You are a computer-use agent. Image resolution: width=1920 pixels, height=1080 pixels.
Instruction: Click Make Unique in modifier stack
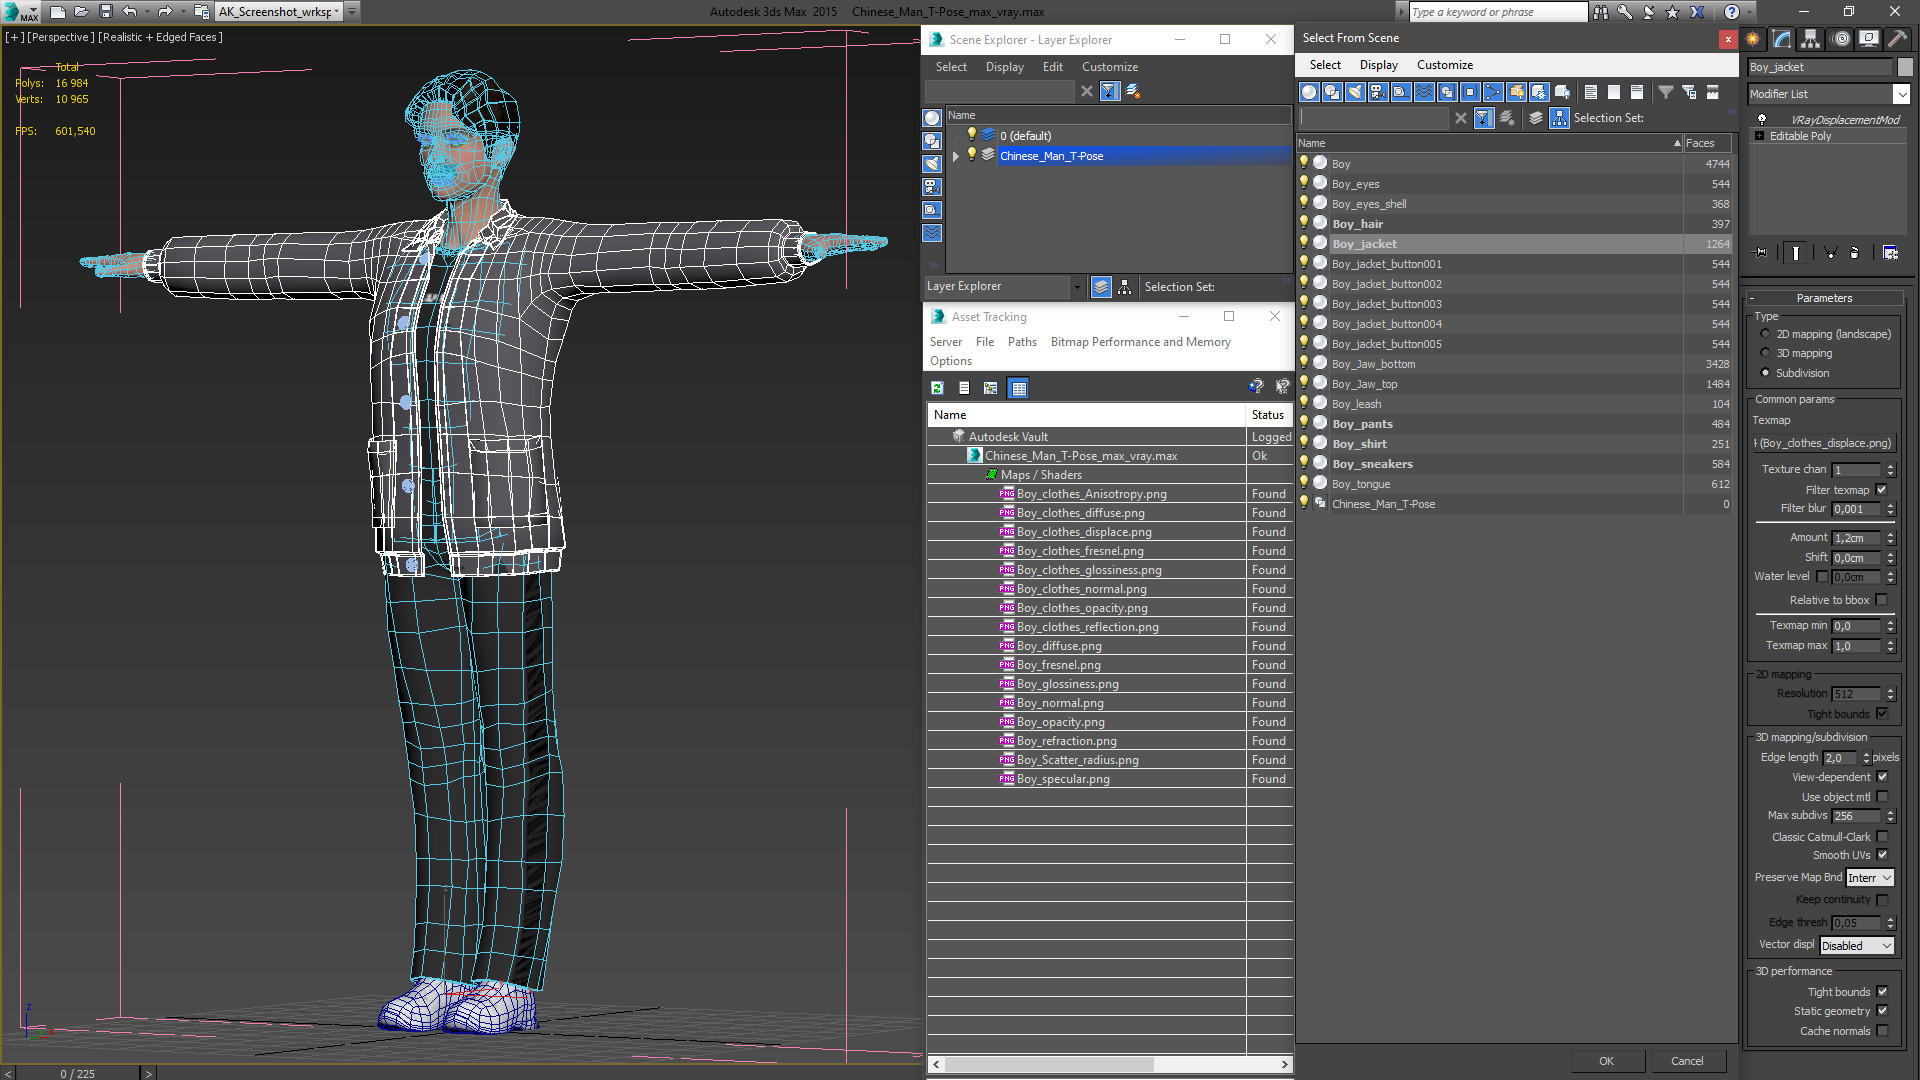tap(1830, 253)
